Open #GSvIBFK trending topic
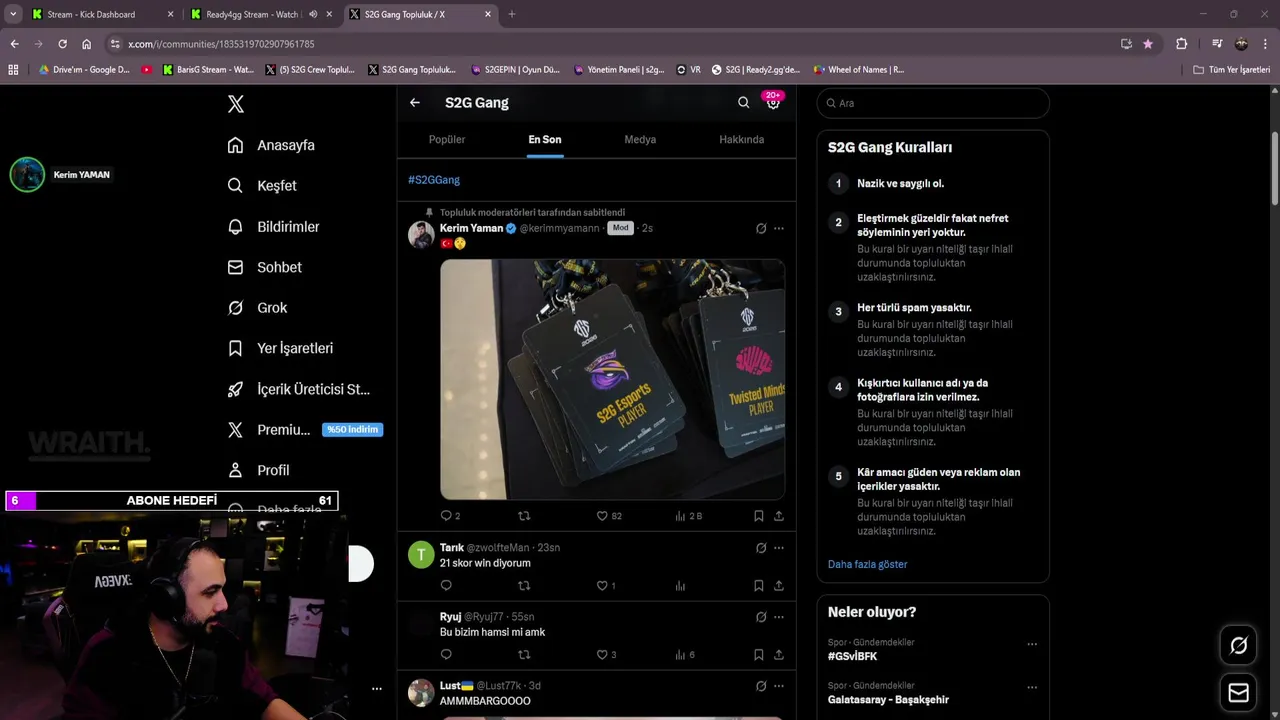The height and width of the screenshot is (720, 1280). 852,656
